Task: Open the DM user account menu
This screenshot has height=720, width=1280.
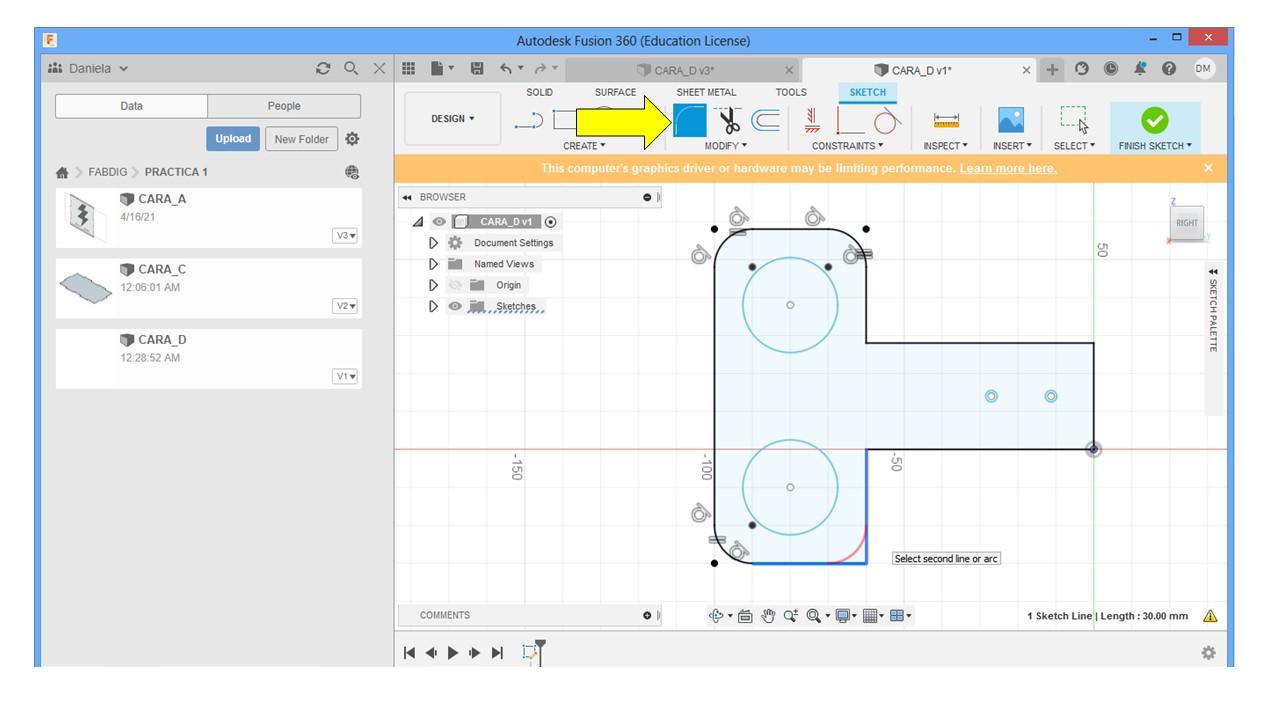Action: tap(1204, 69)
